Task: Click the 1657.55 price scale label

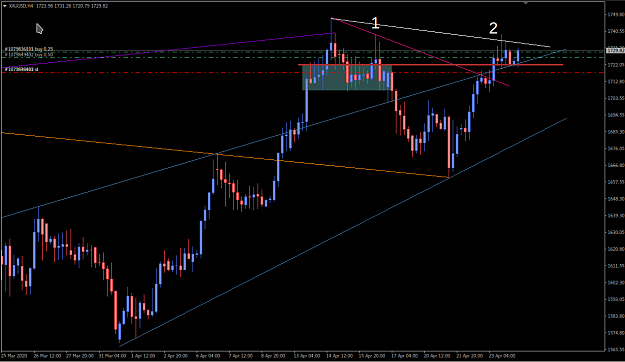Action: coord(616,182)
